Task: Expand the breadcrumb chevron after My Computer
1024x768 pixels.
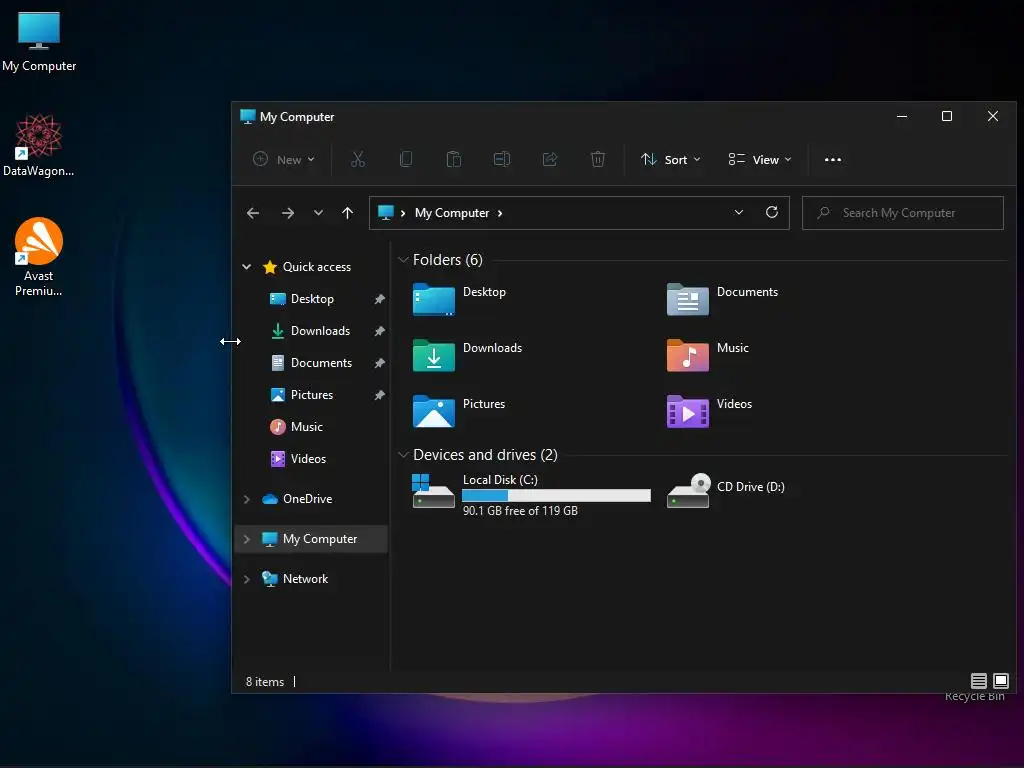Action: pos(500,213)
